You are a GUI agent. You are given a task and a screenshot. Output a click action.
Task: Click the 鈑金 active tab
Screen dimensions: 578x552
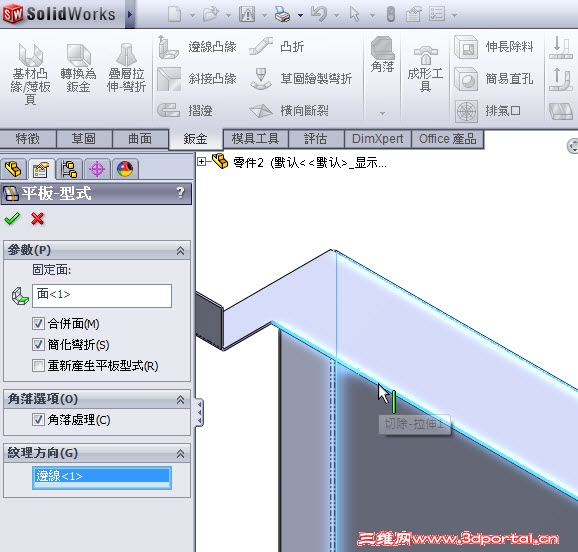point(195,139)
